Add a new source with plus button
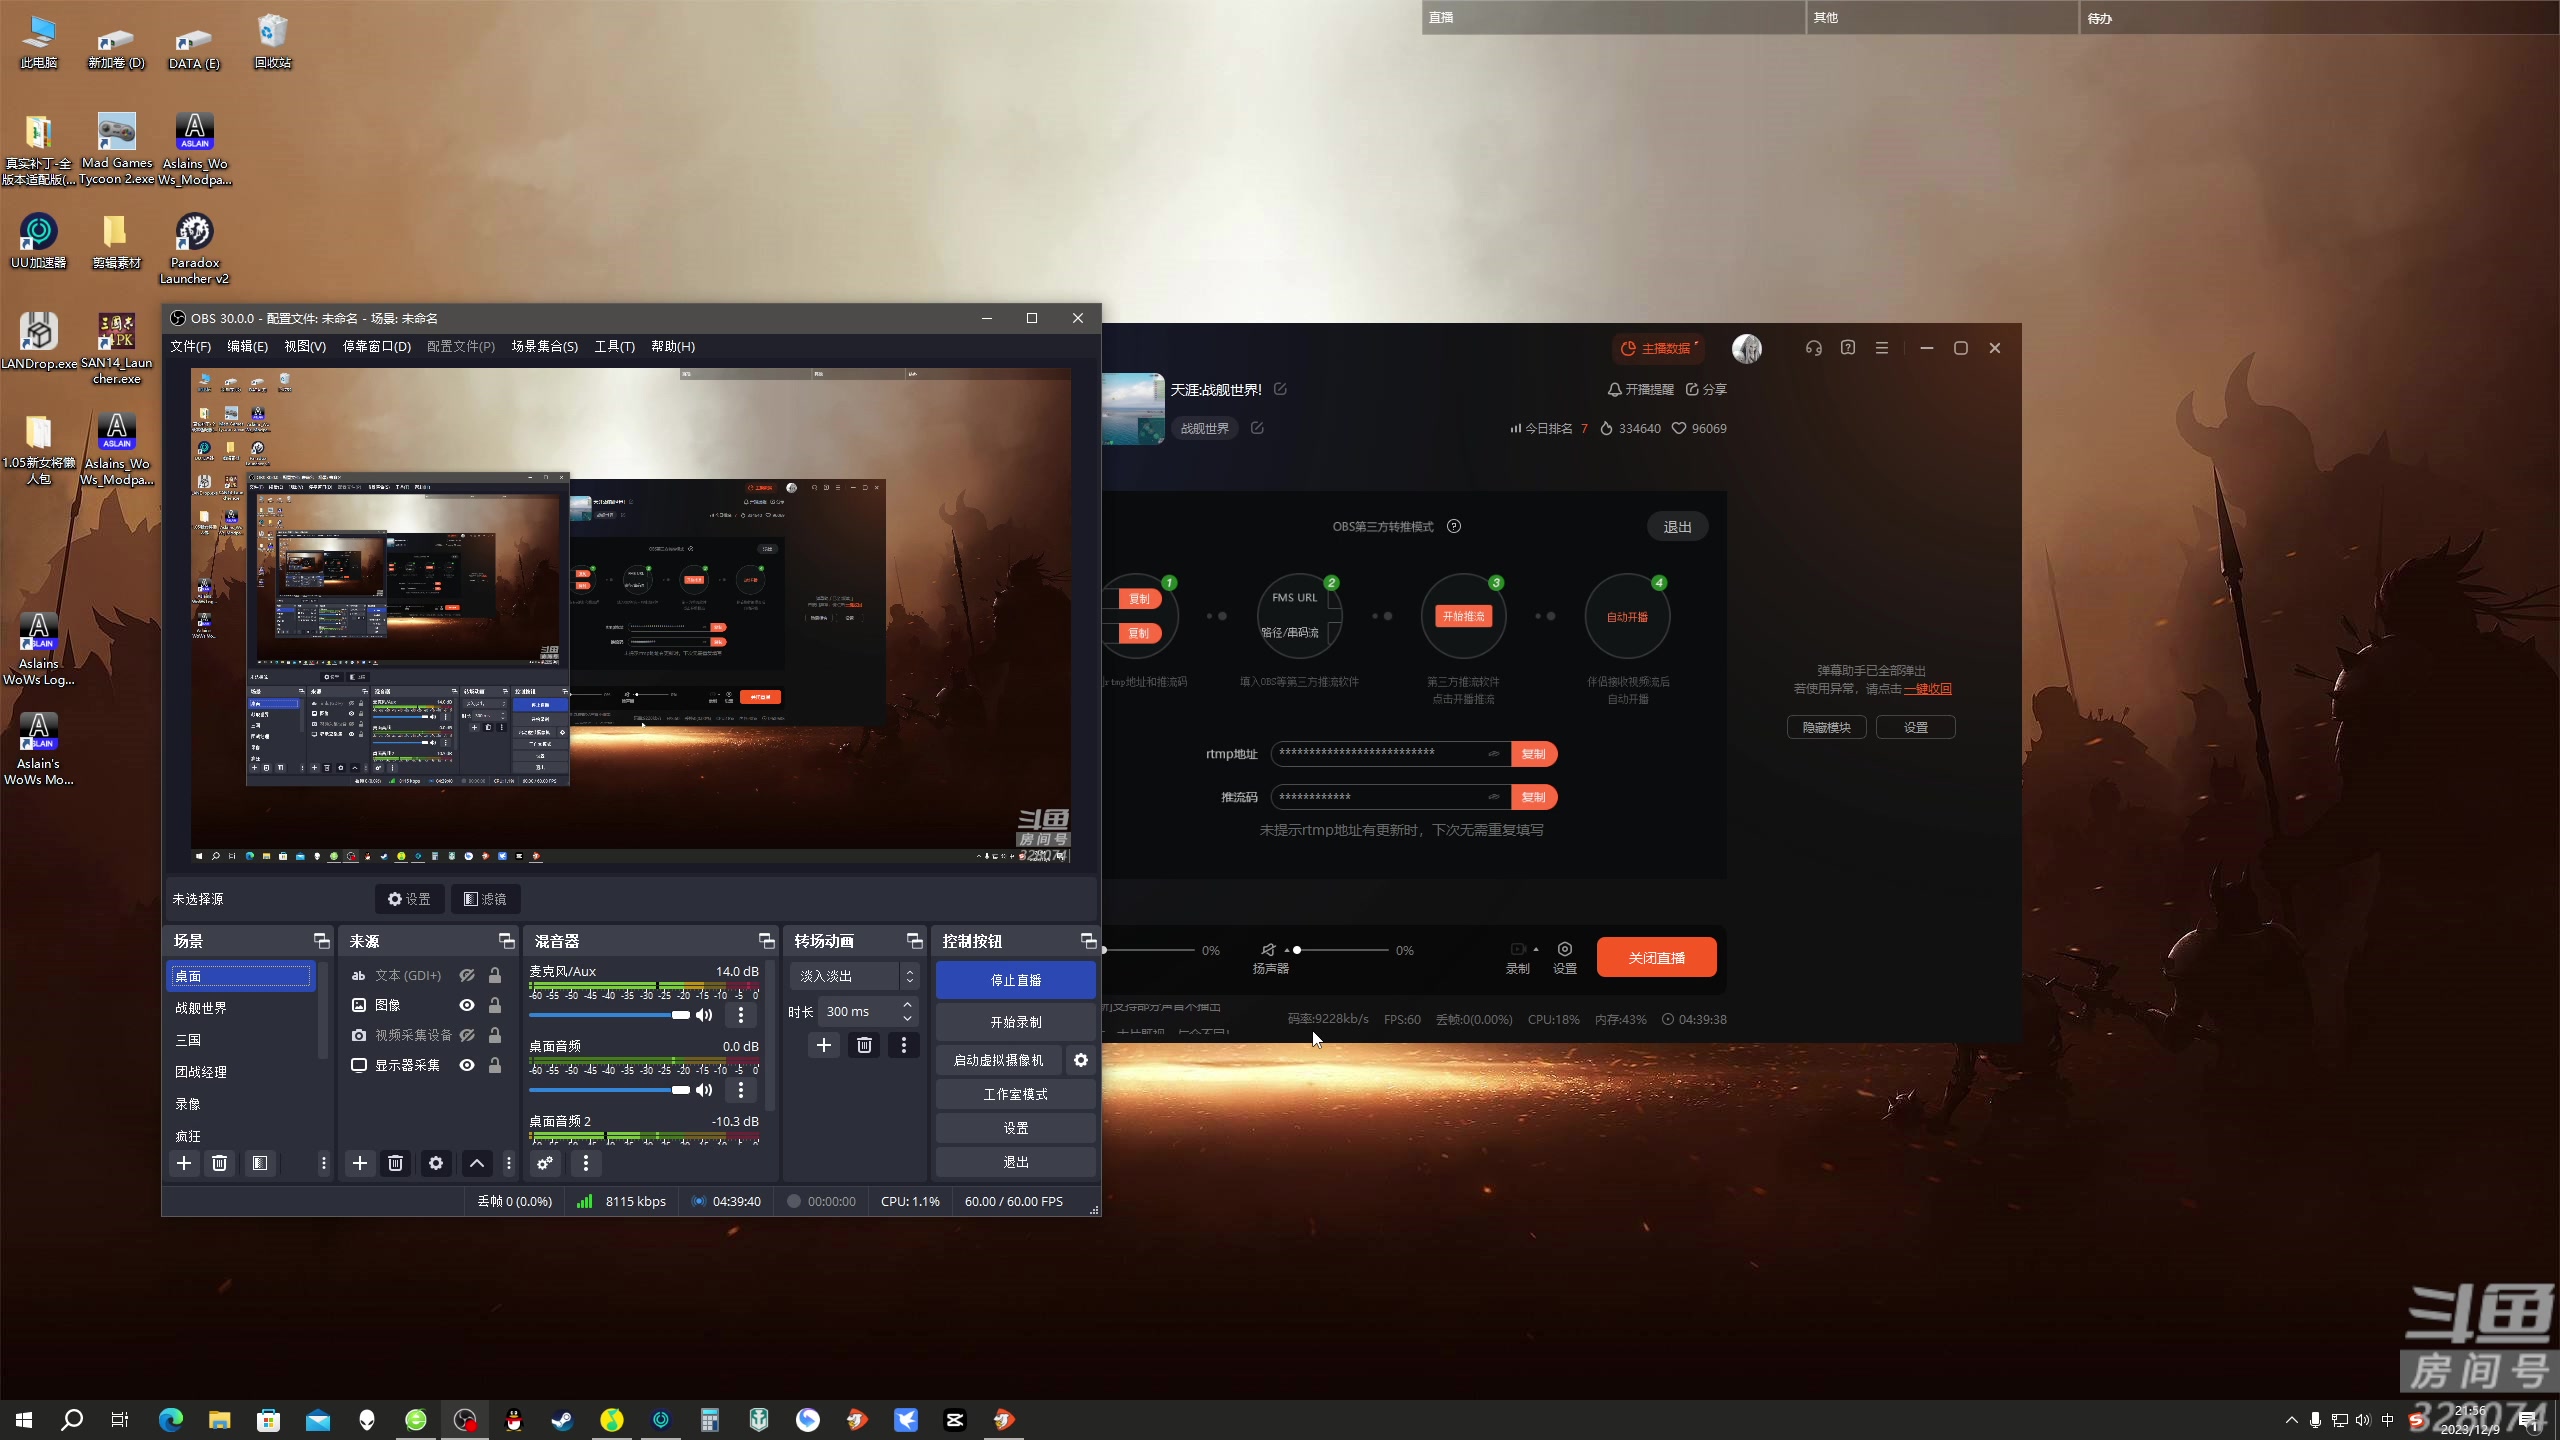Image resolution: width=2560 pixels, height=1440 pixels. 360,1163
